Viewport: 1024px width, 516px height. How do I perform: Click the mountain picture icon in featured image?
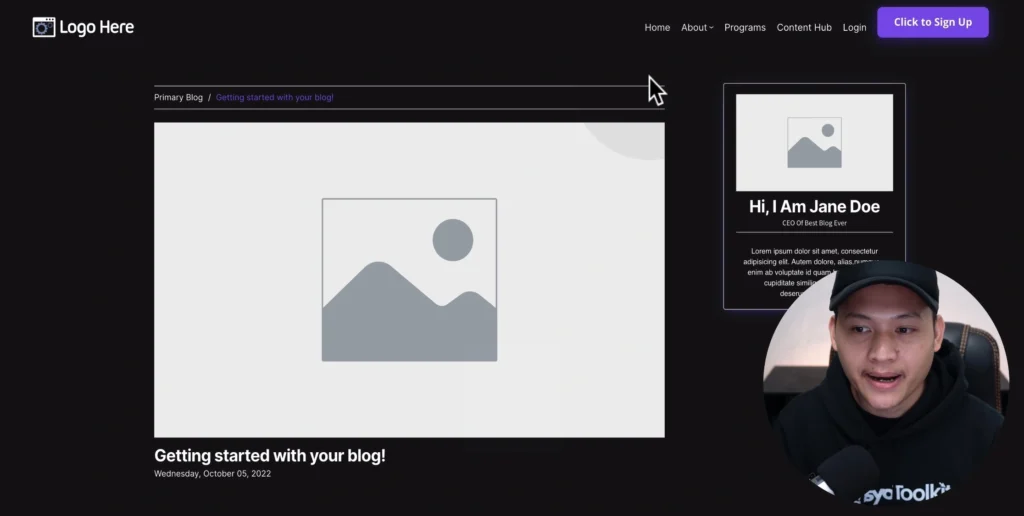click(409, 280)
